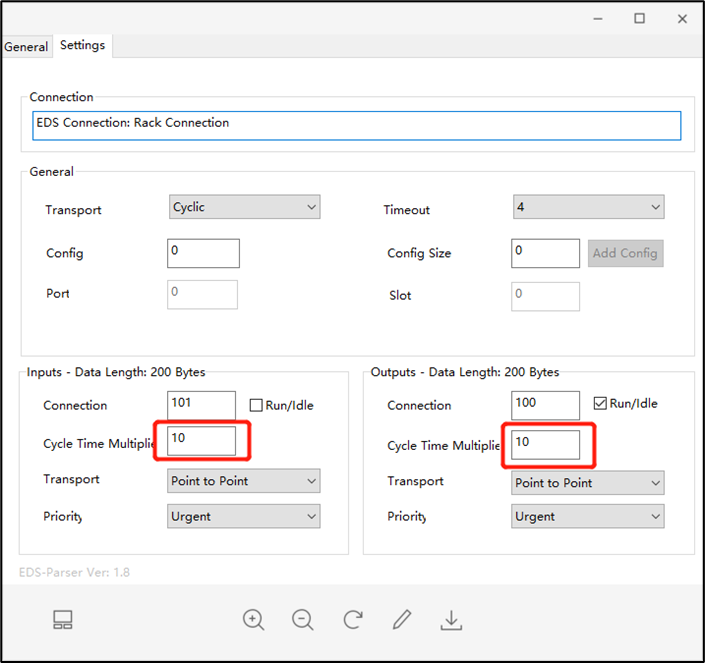Click the layout view icon at bottom left

point(63,620)
